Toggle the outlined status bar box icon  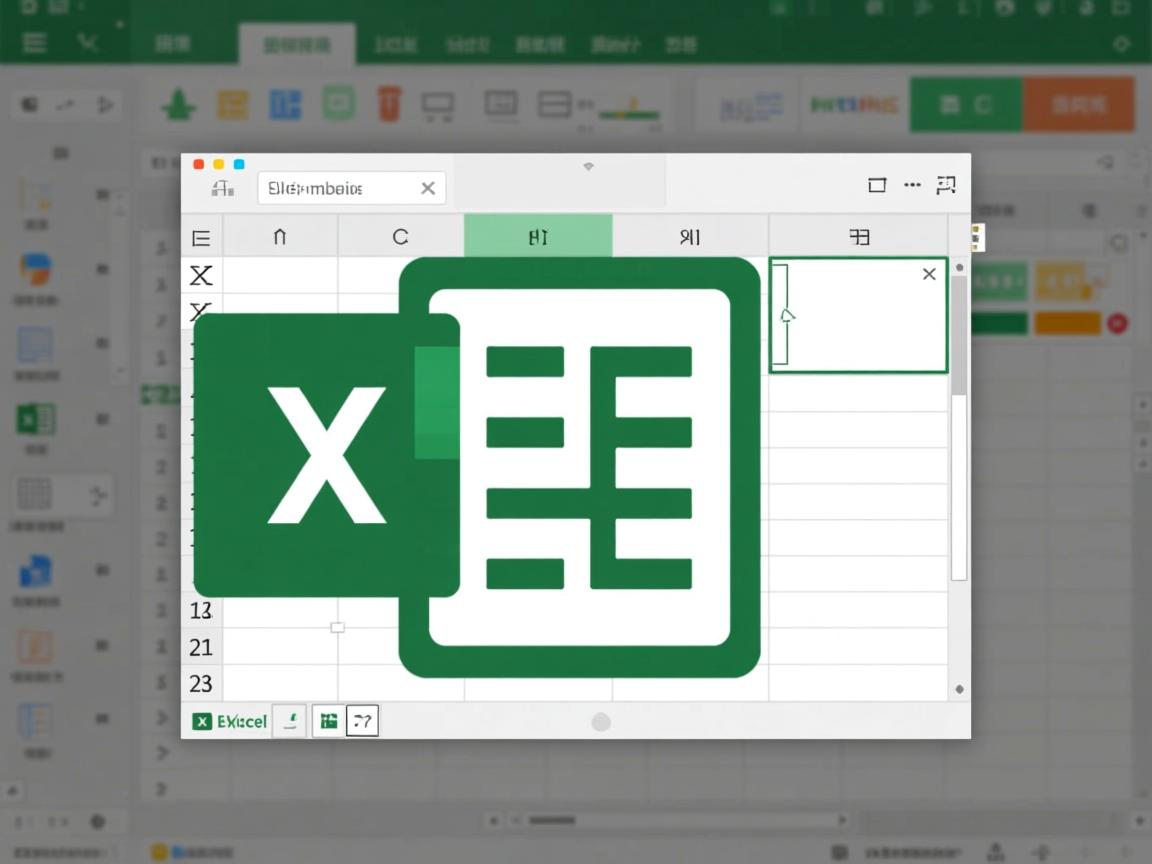coord(361,720)
